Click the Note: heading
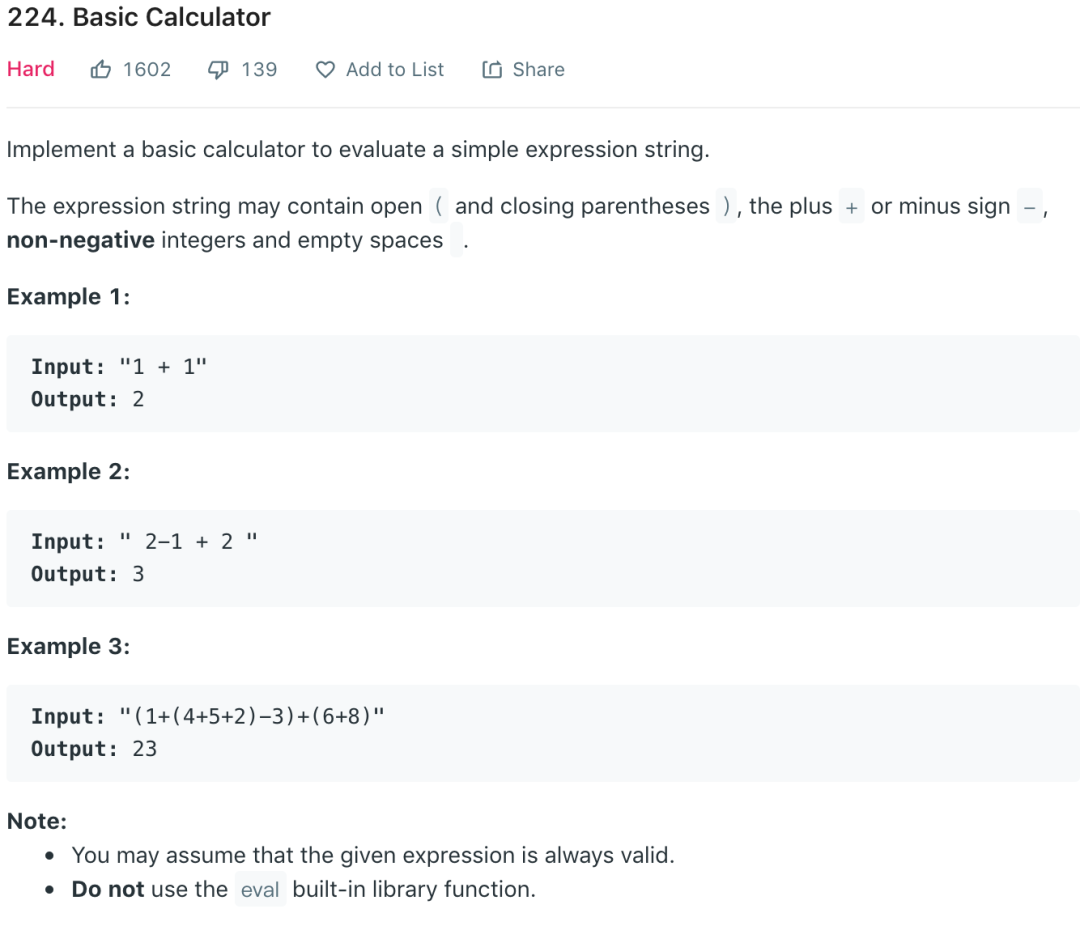 tap(37, 821)
